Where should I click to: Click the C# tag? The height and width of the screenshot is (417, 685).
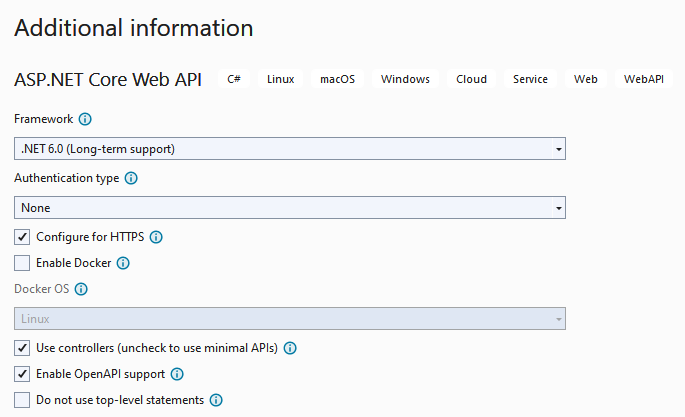[x=234, y=79]
